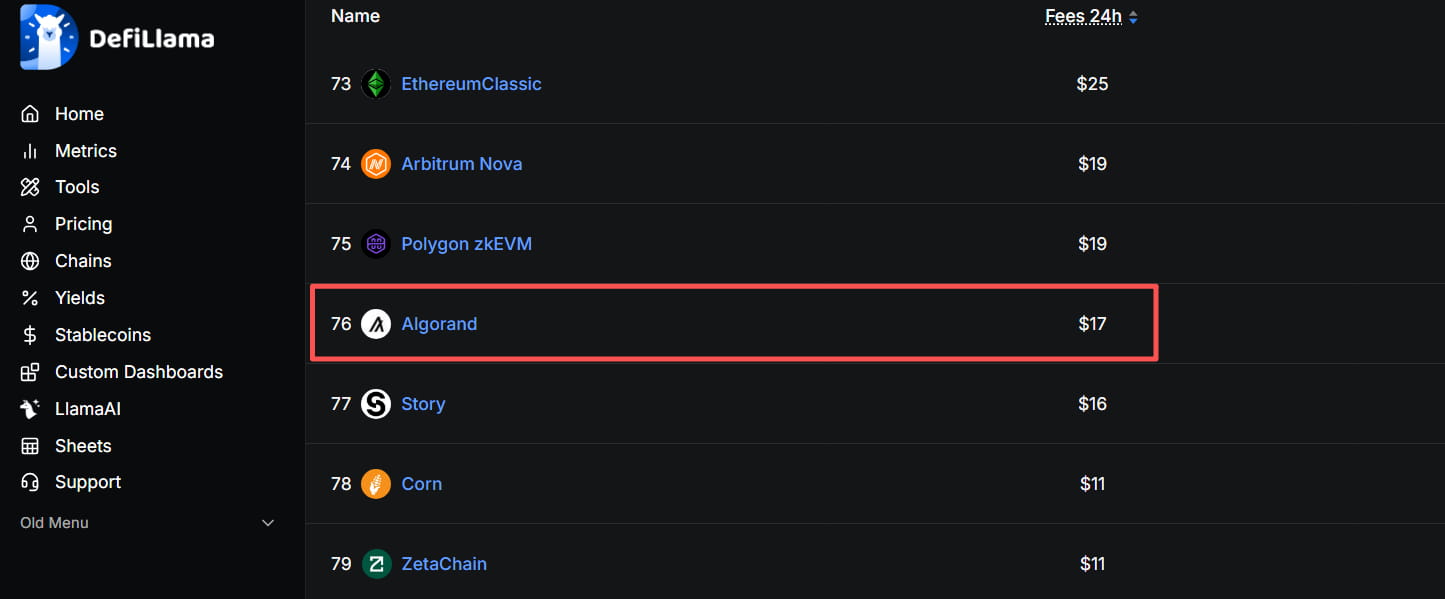Image resolution: width=1445 pixels, height=599 pixels.
Task: Click the Algorand chain logo icon
Action: (376, 324)
